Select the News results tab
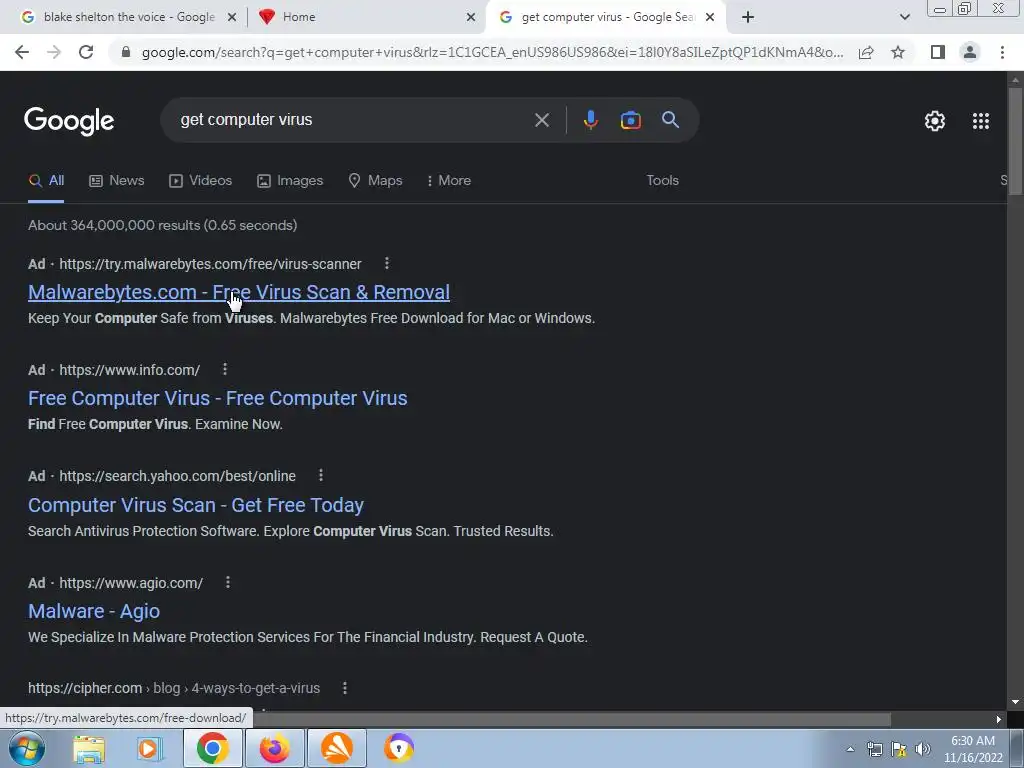 pos(116,180)
